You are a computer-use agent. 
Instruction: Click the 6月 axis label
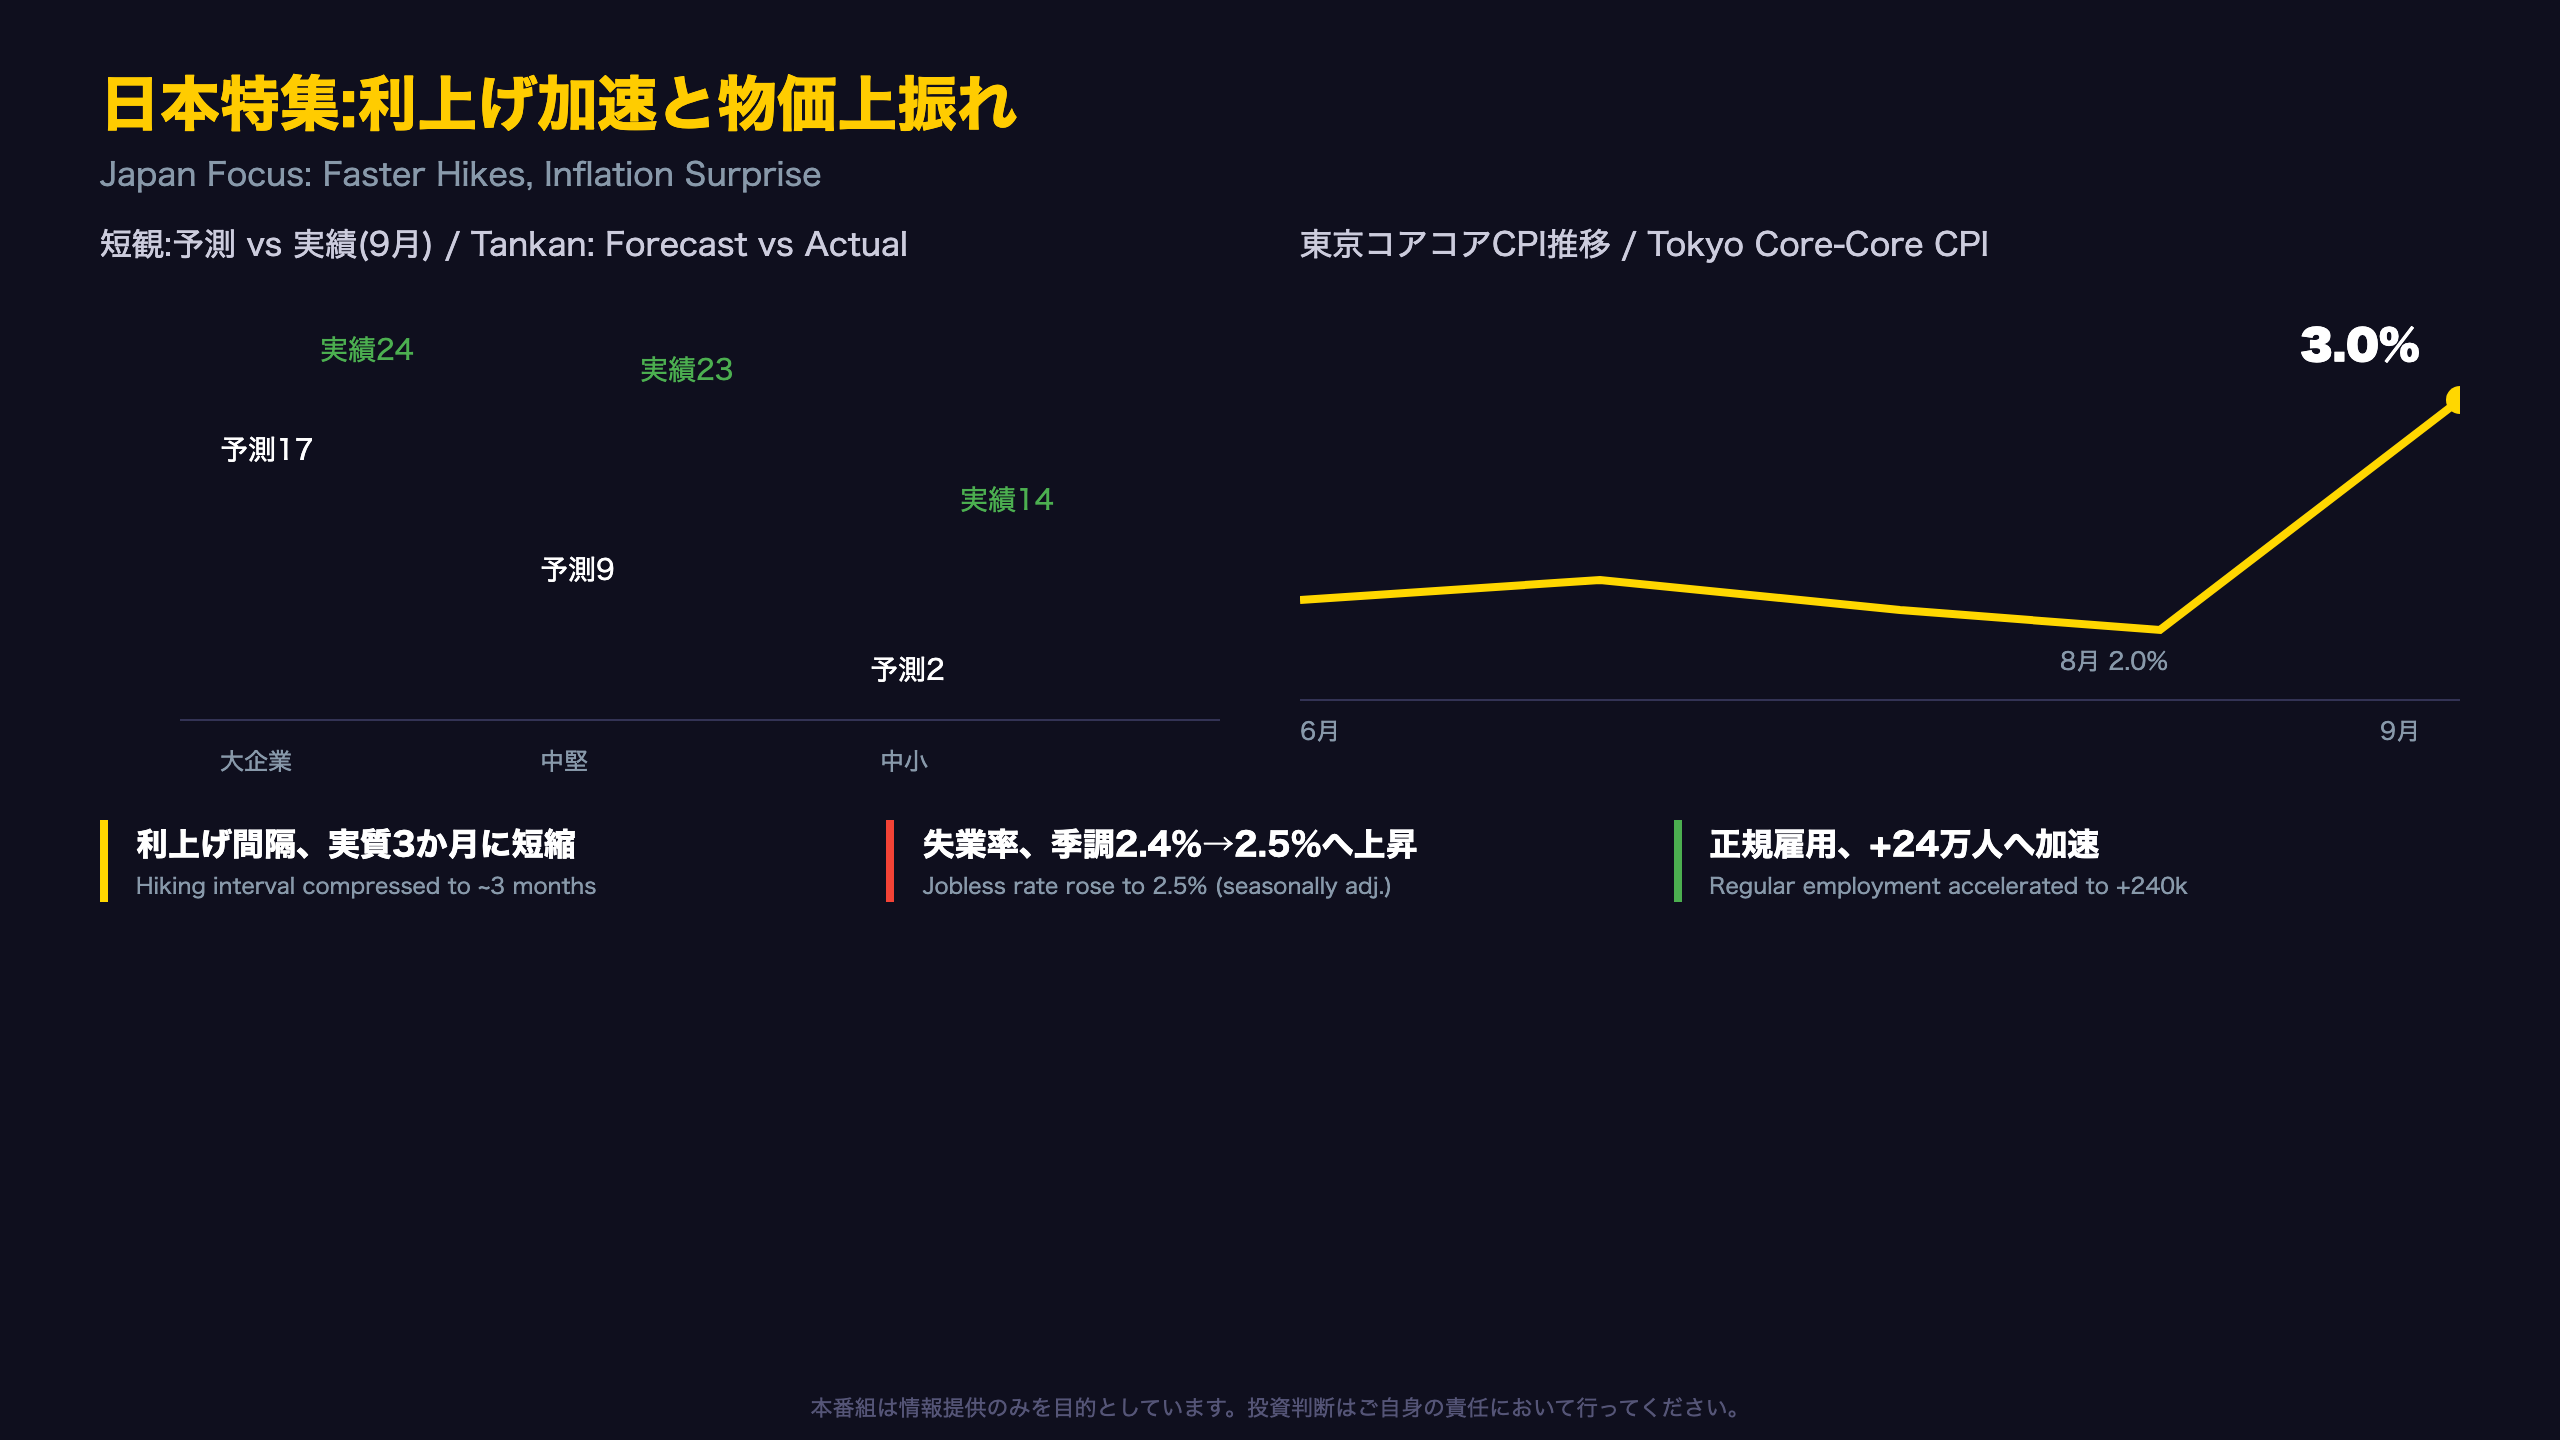click(1319, 731)
